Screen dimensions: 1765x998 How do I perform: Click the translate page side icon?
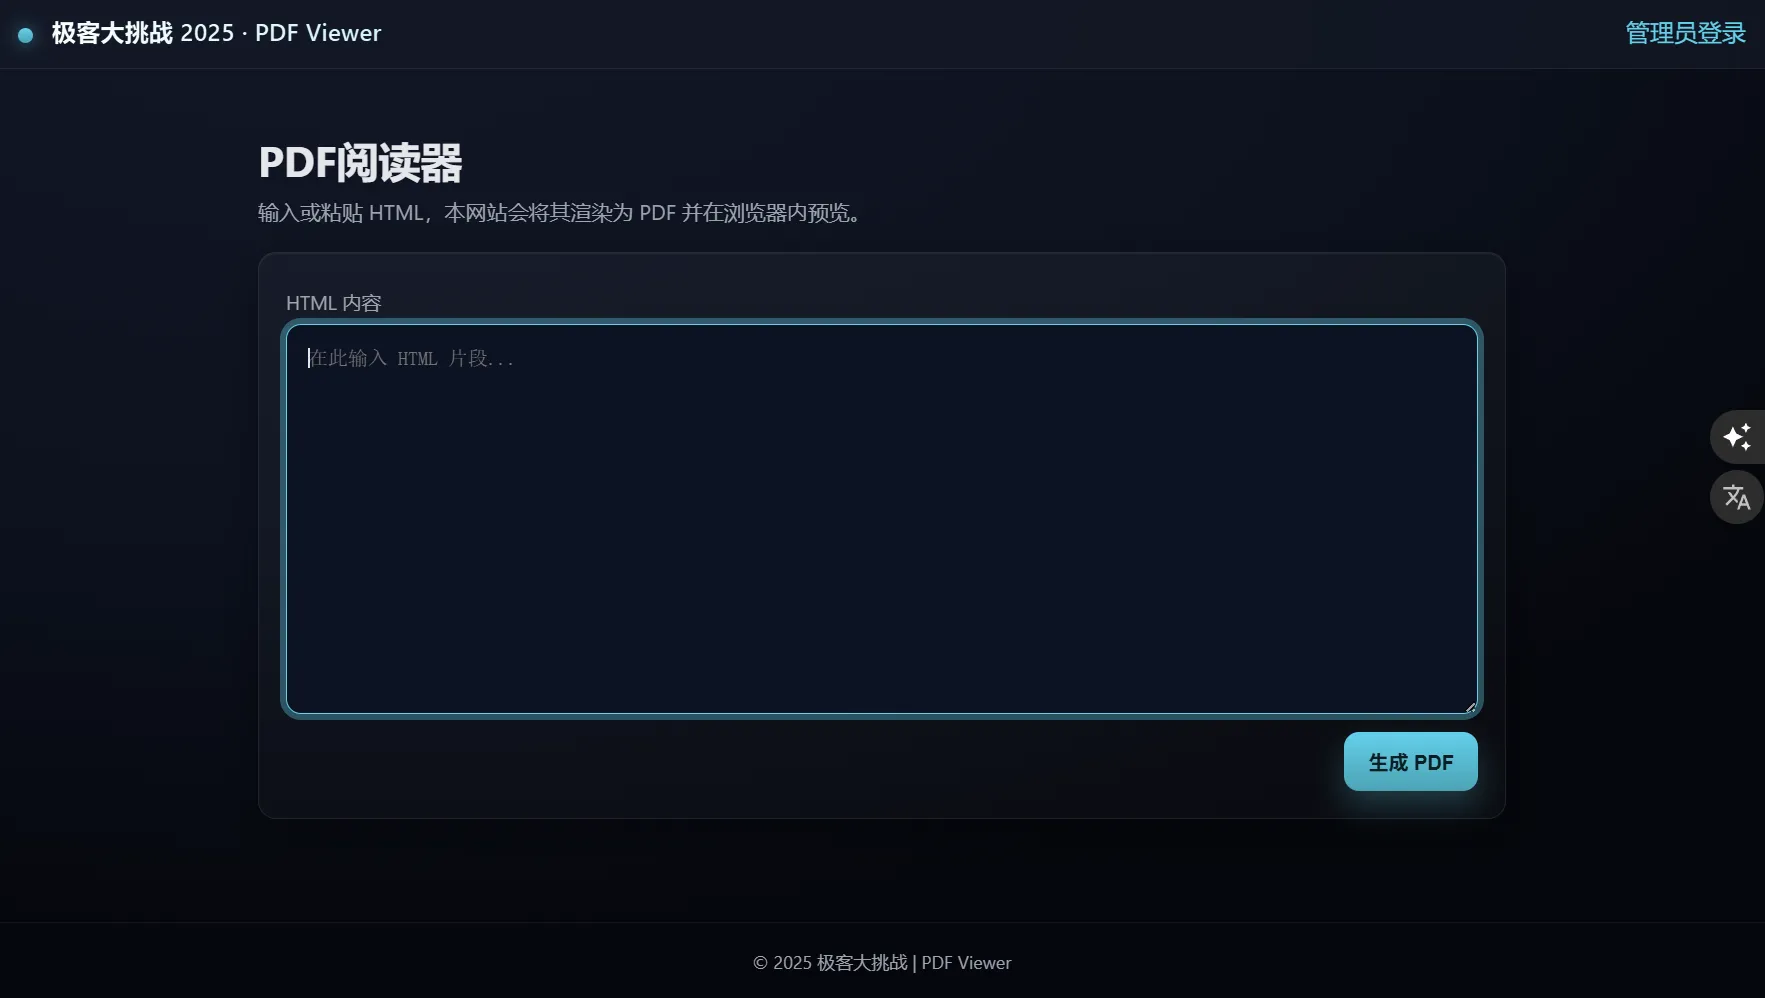(x=1737, y=497)
